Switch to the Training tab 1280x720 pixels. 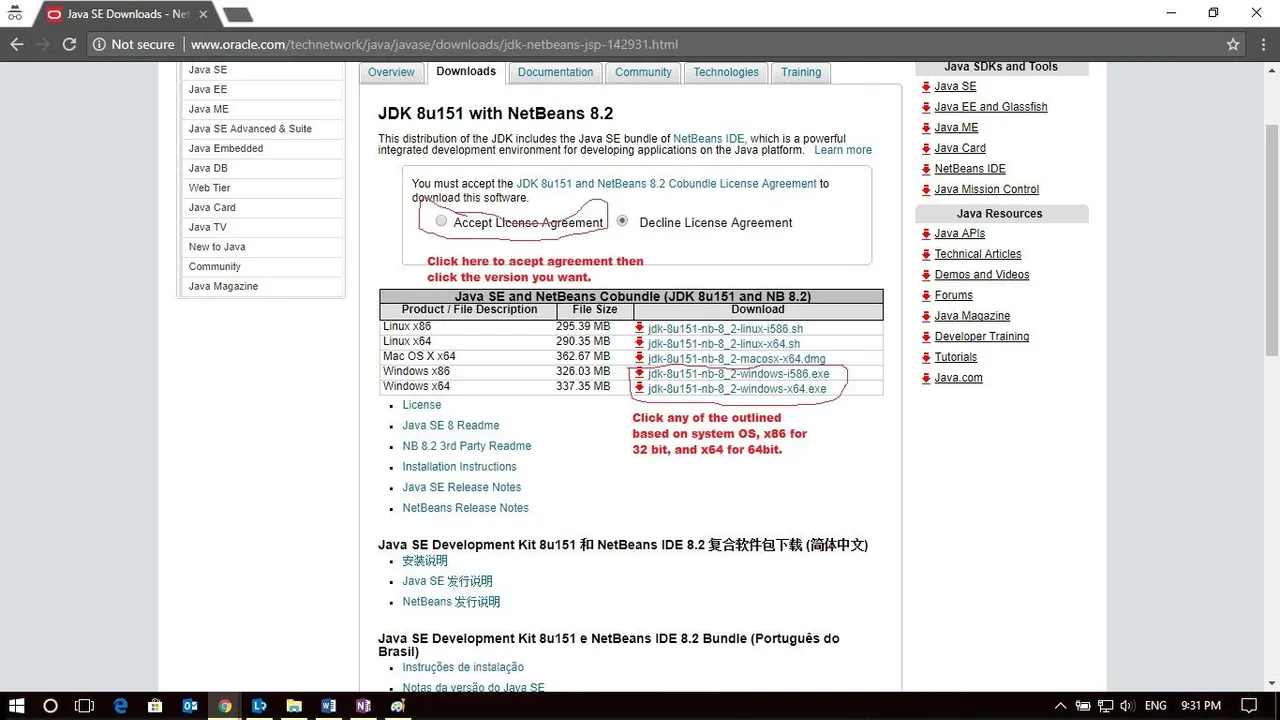click(801, 72)
